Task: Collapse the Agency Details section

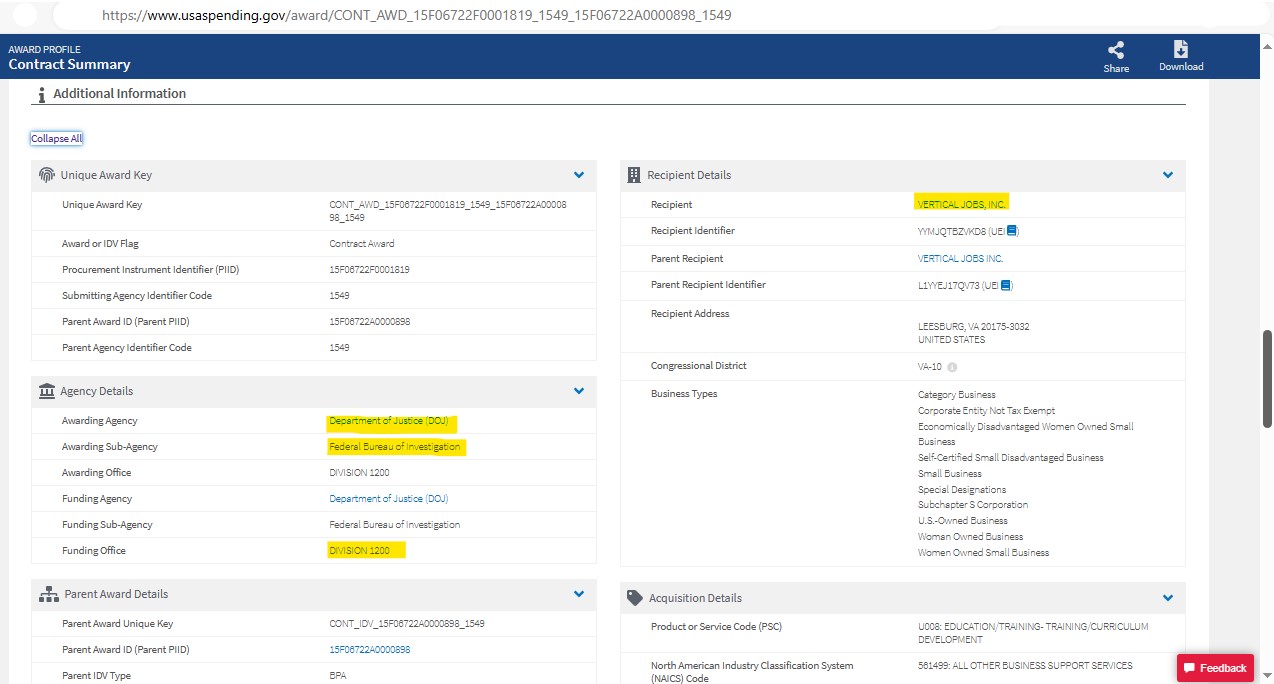Action: tap(579, 391)
